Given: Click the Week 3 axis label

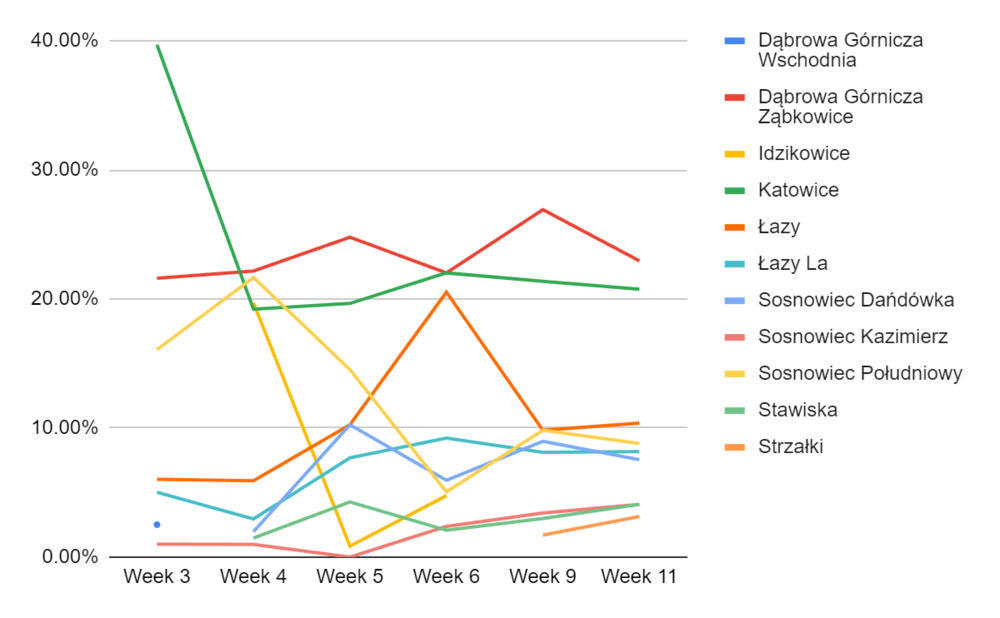Looking at the screenshot, I should pos(157,577).
